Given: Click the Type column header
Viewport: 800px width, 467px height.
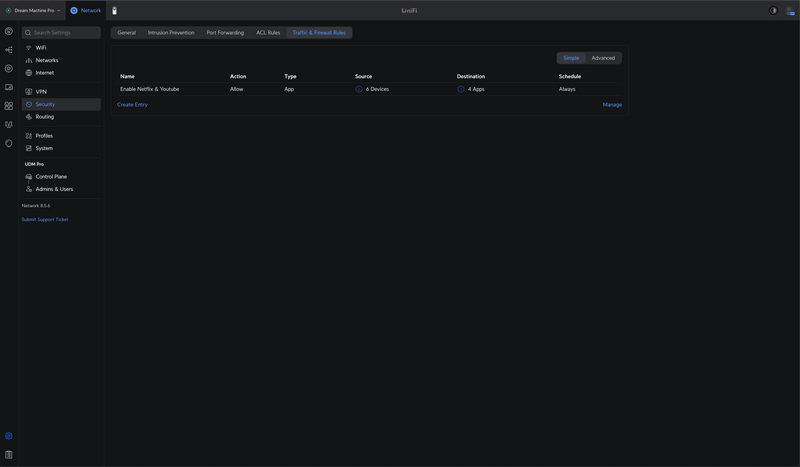Looking at the screenshot, I should [x=290, y=77].
